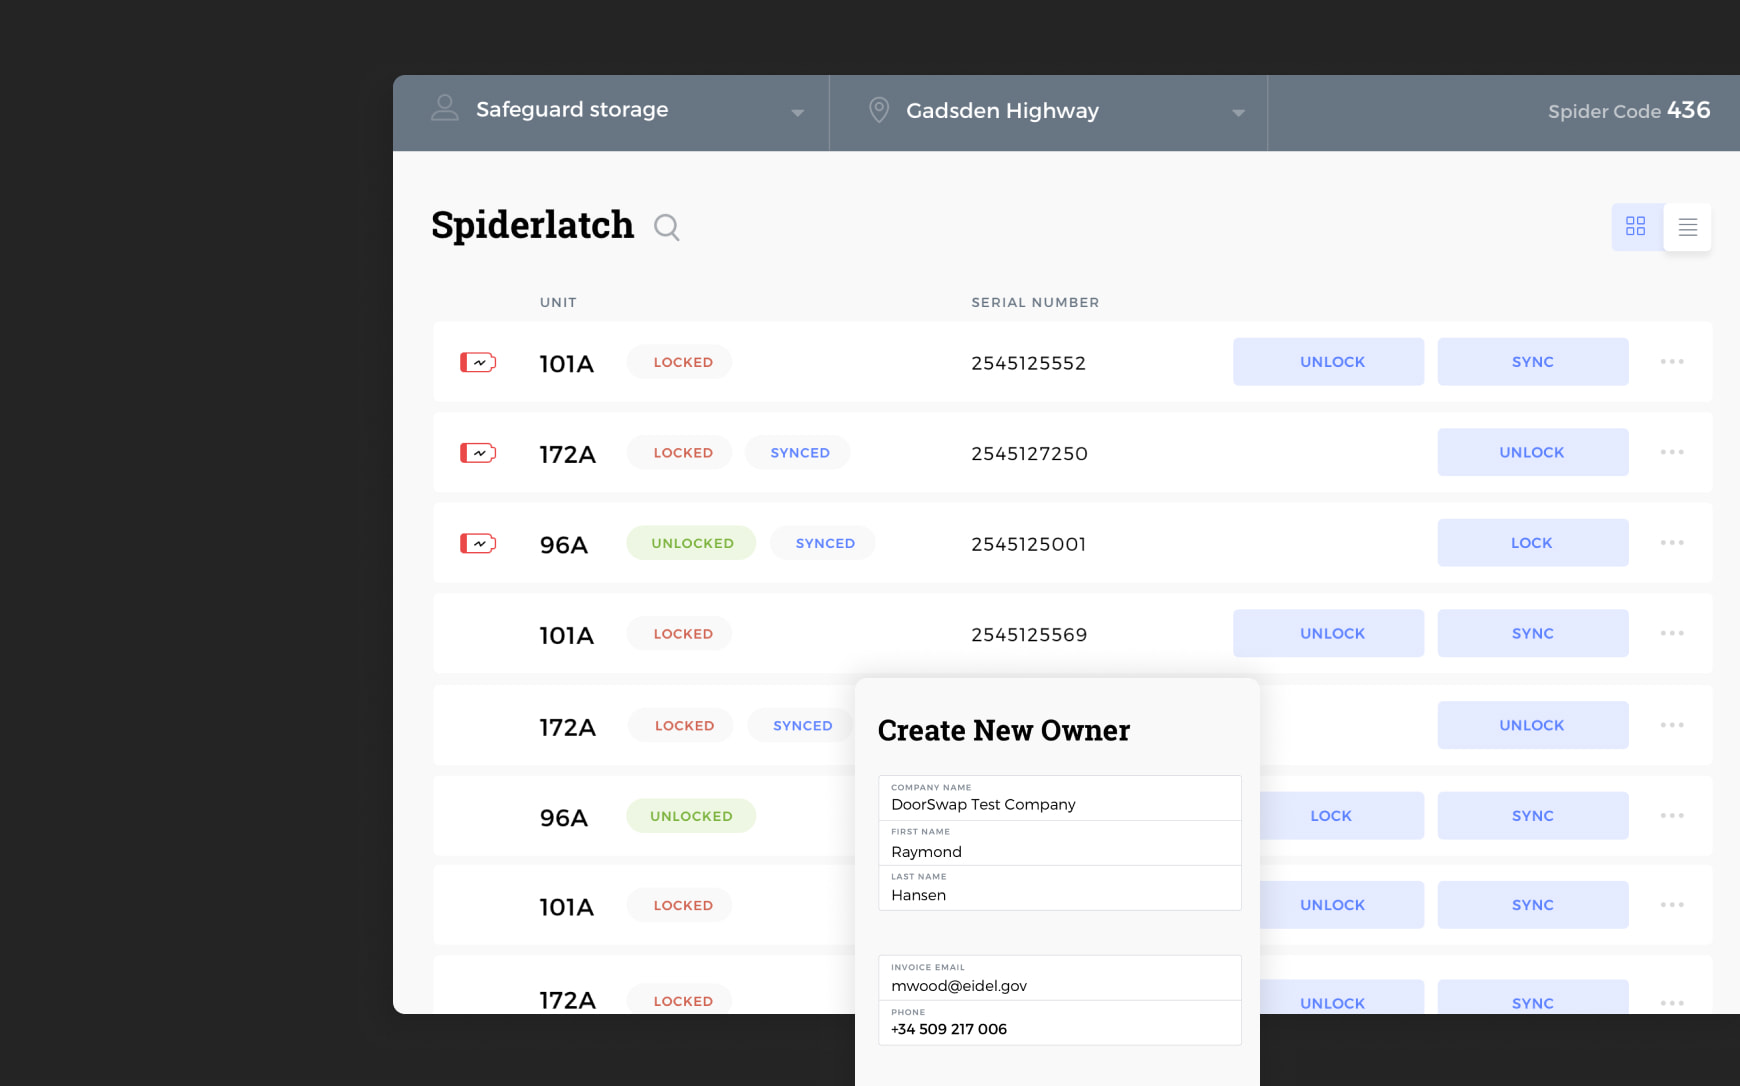Open more options for serial 2545125552
This screenshot has width=1740, height=1086.
point(1671,362)
